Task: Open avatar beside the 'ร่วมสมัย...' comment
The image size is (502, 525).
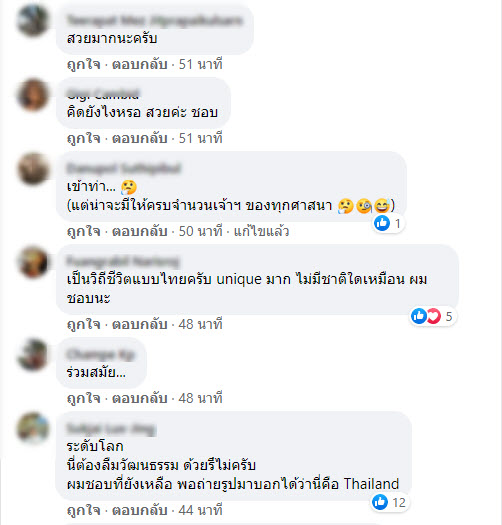Action: pos(32,355)
